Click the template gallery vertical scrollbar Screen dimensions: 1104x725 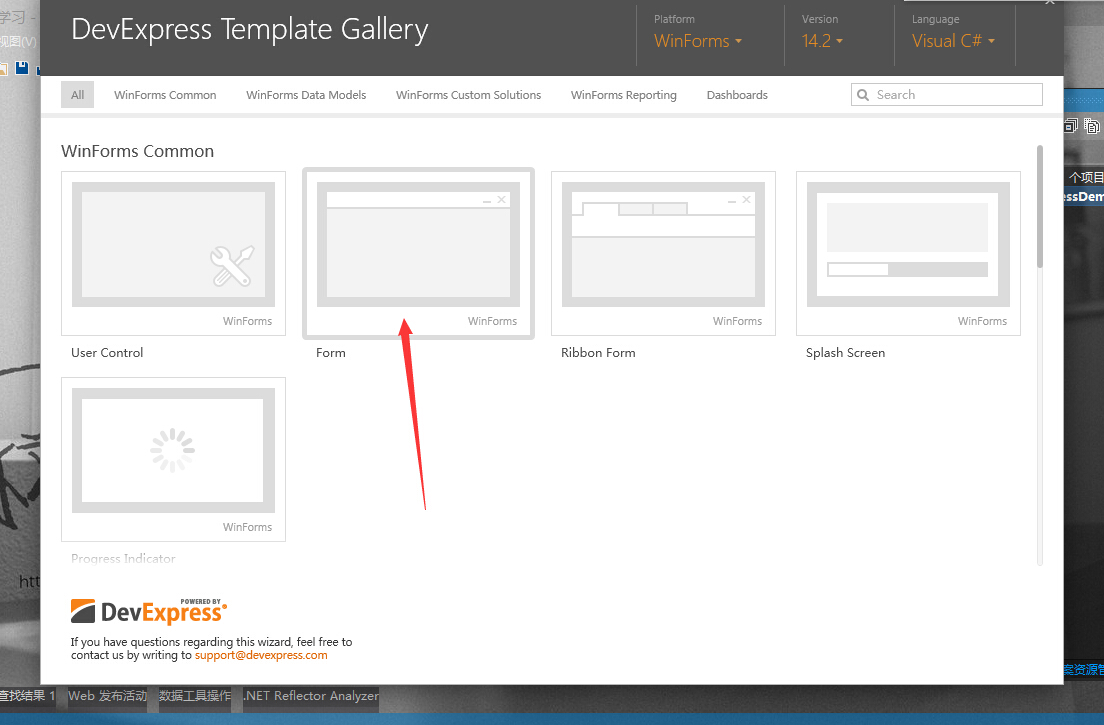1040,206
